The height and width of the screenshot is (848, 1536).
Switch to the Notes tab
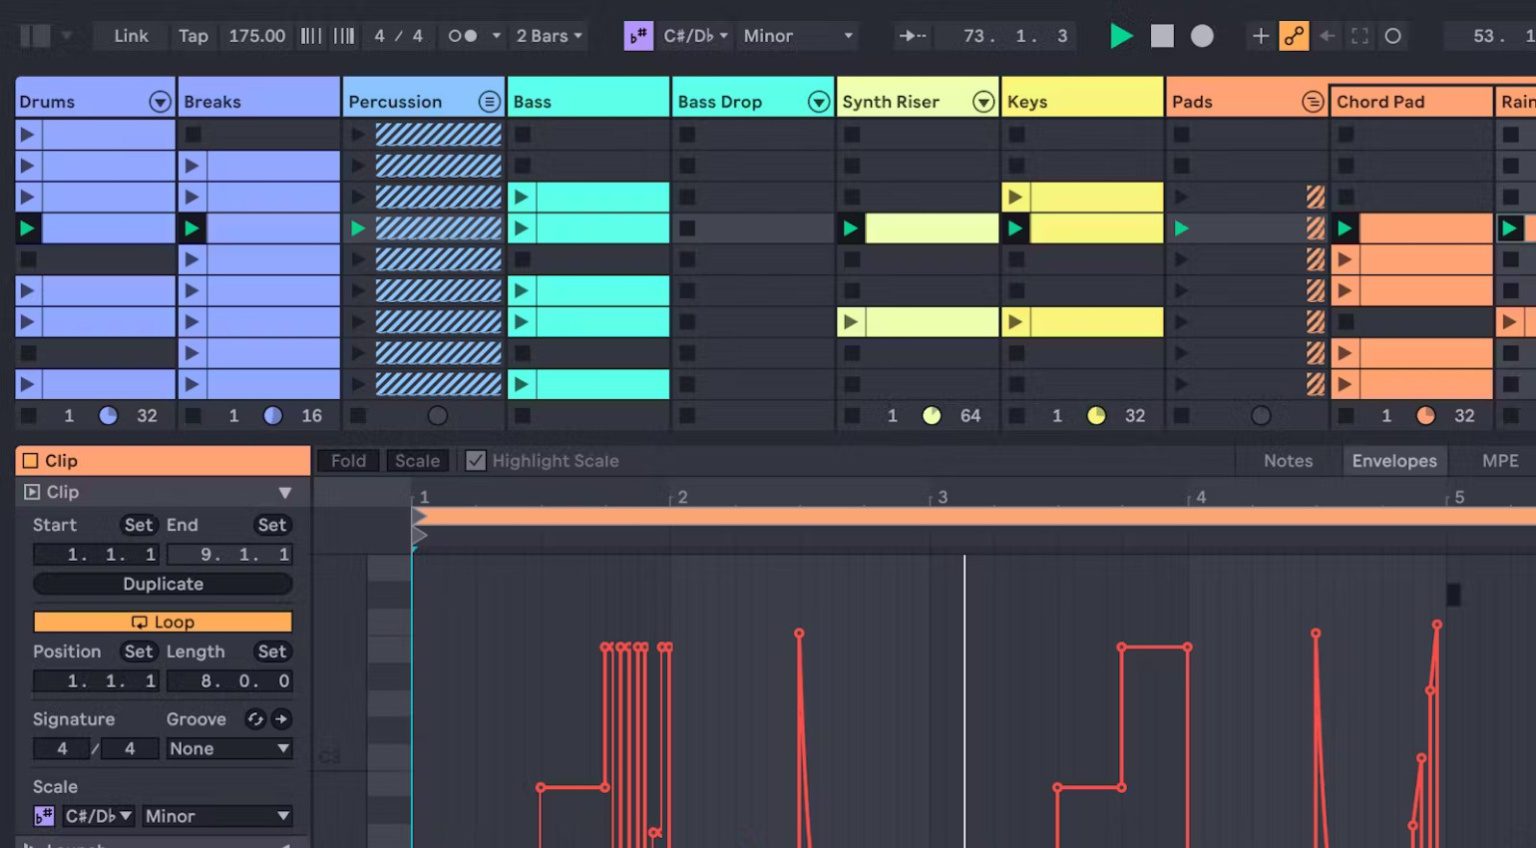pyautogui.click(x=1288, y=461)
